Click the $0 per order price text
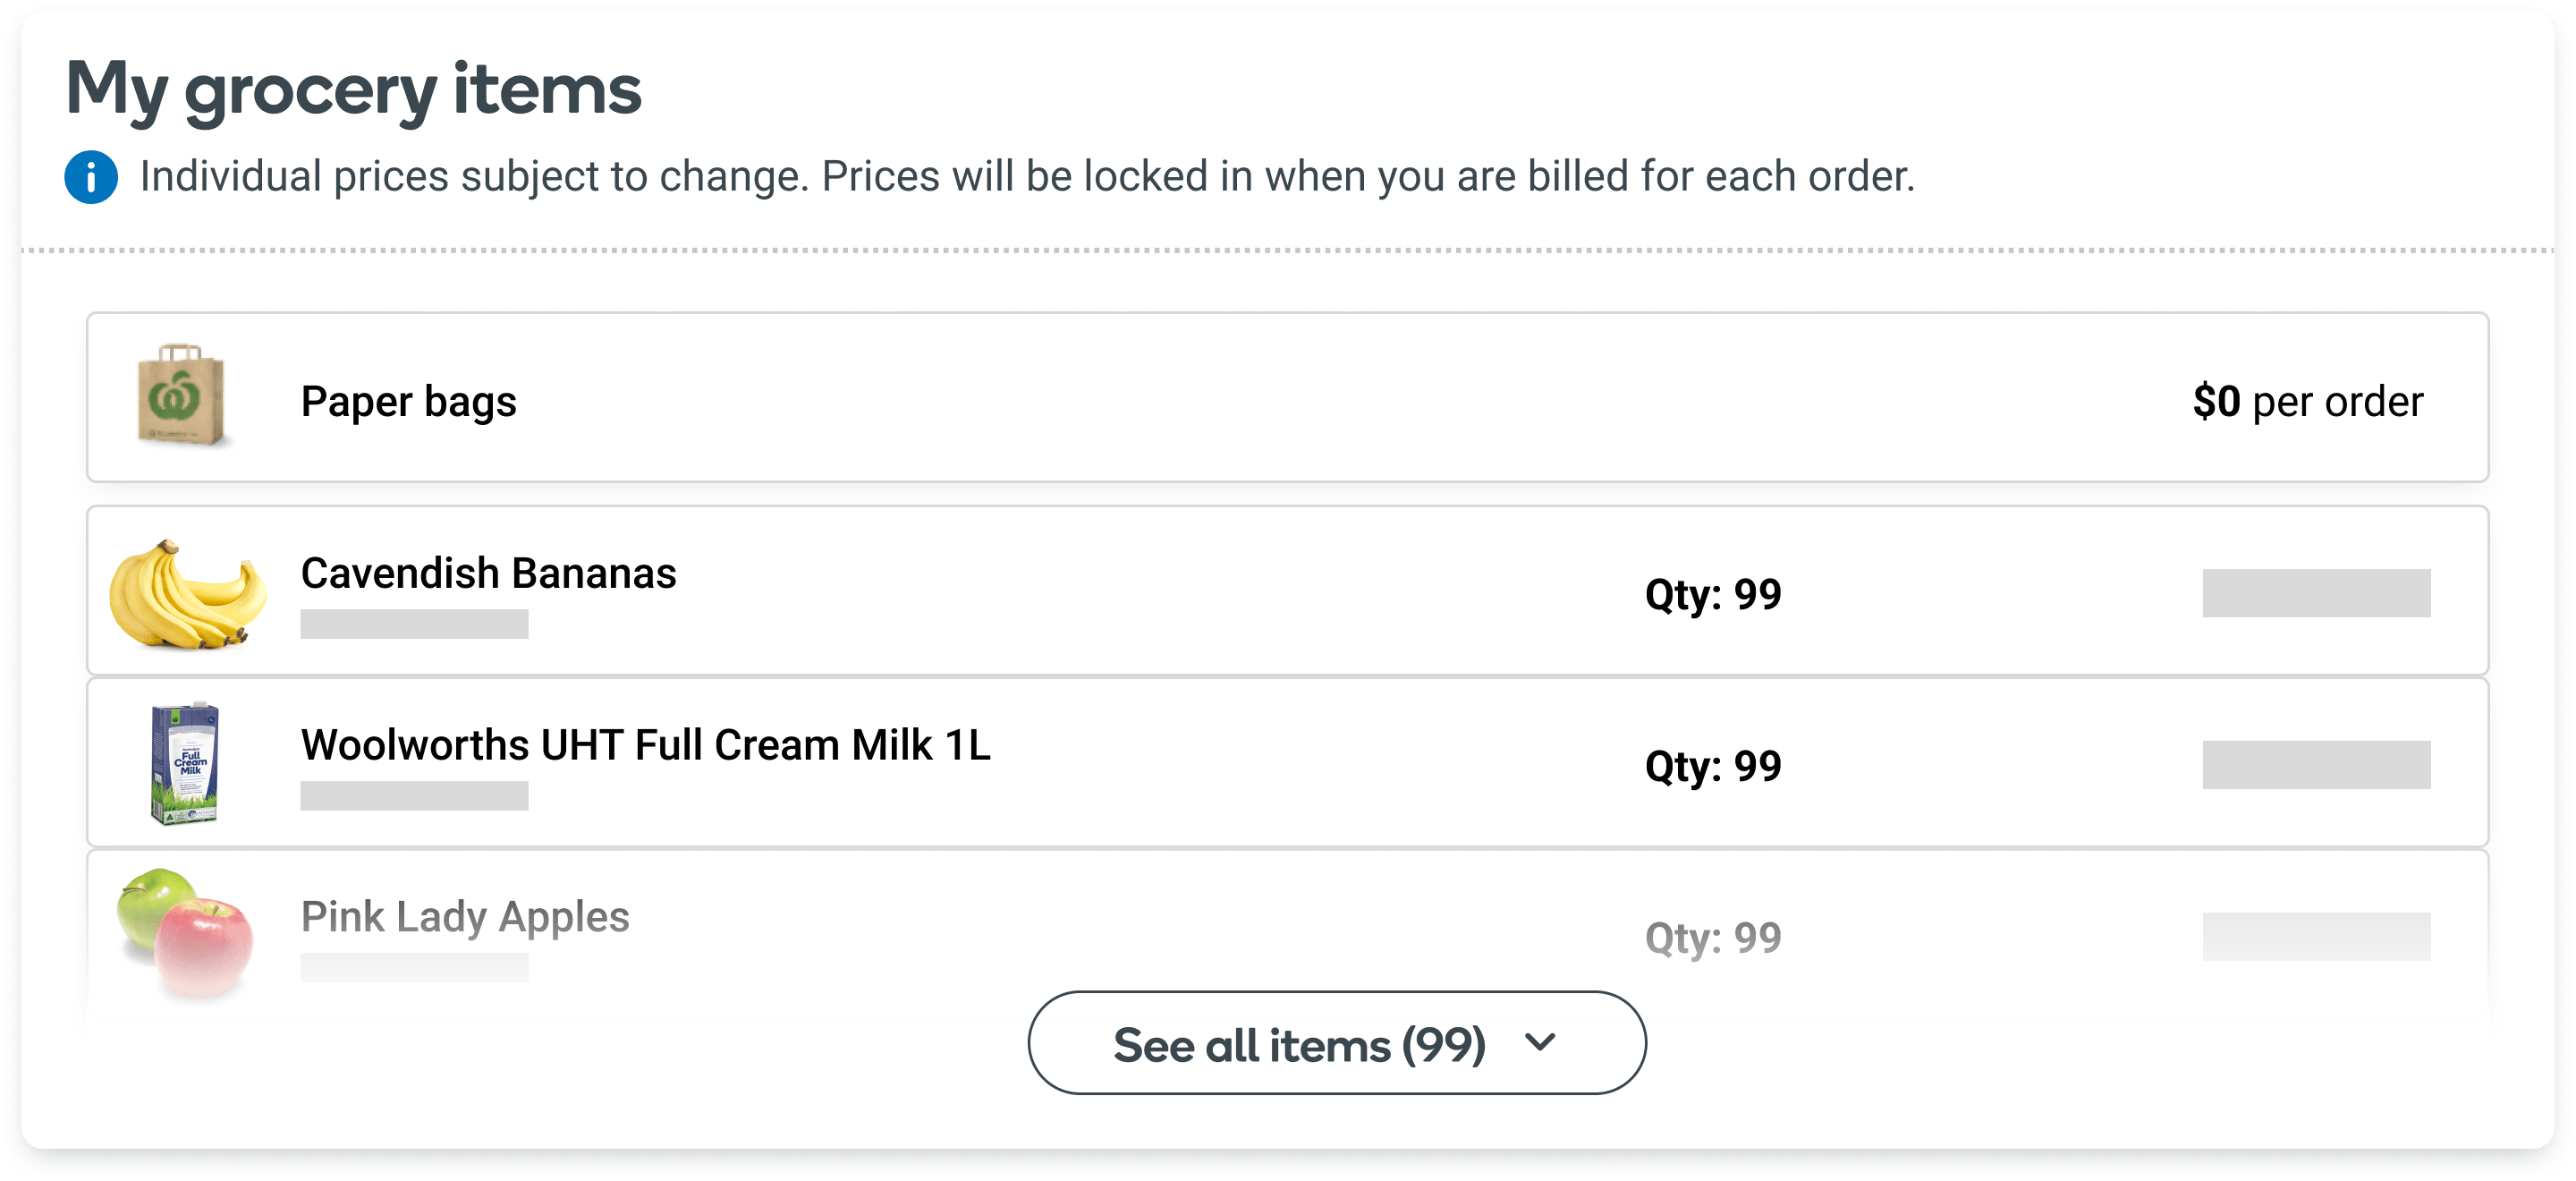This screenshot has height=1181, width=2576. tap(2307, 402)
